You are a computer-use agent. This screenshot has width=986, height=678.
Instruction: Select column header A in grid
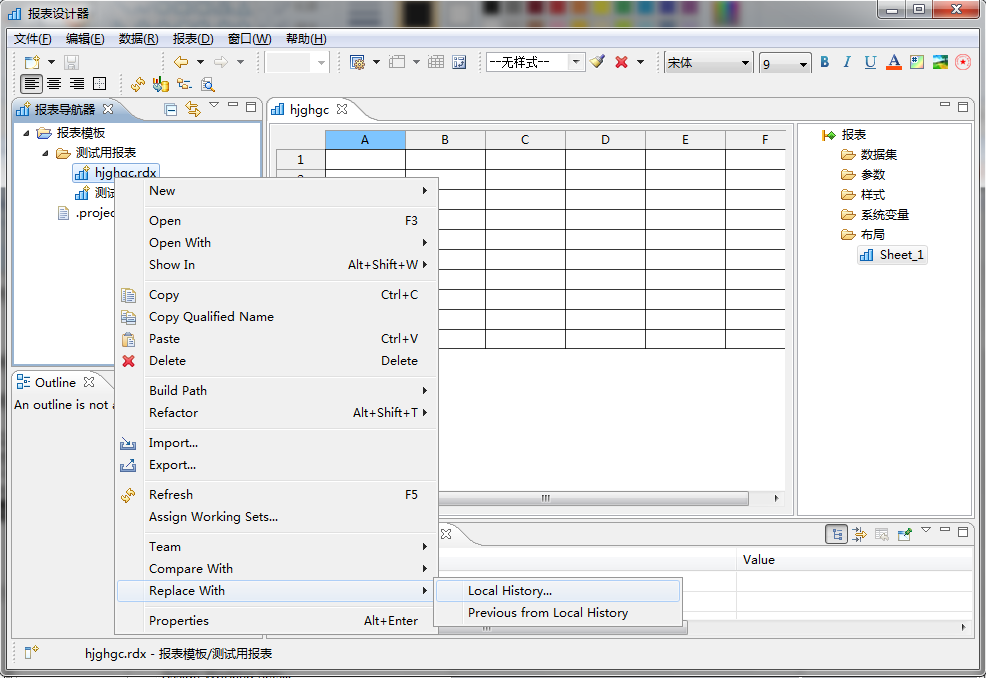pyautogui.click(x=365, y=140)
